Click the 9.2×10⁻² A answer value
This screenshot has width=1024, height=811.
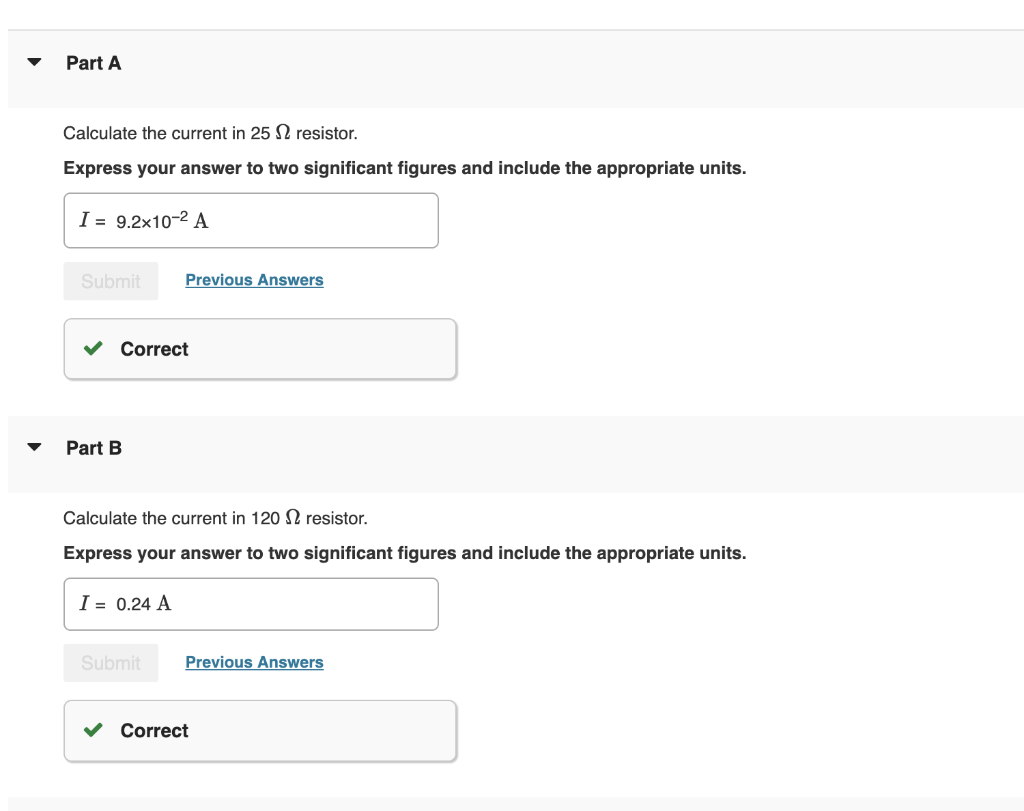tap(162, 221)
